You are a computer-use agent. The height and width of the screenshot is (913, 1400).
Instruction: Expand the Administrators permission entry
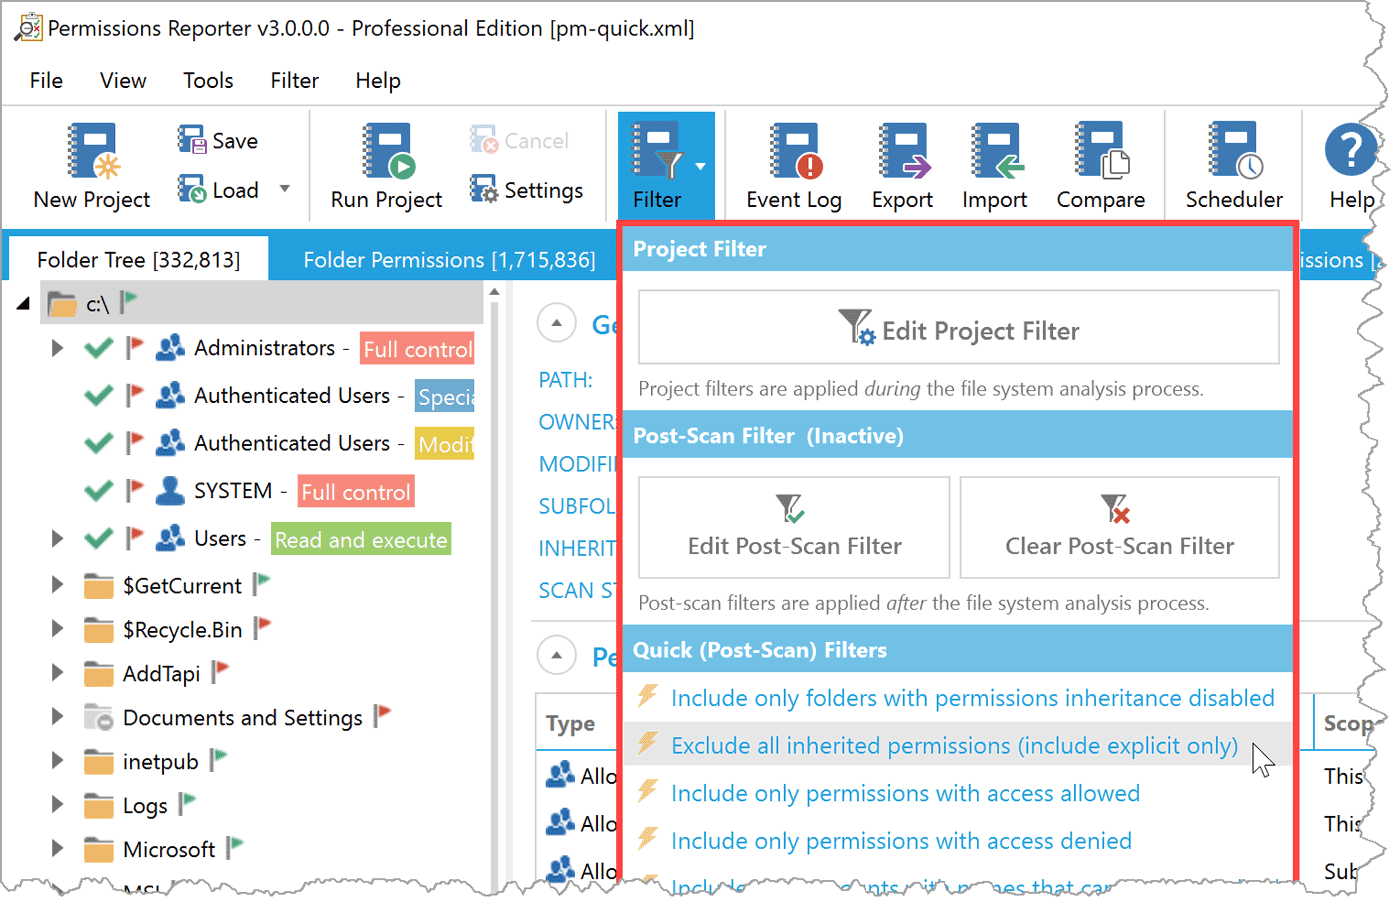click(x=57, y=348)
